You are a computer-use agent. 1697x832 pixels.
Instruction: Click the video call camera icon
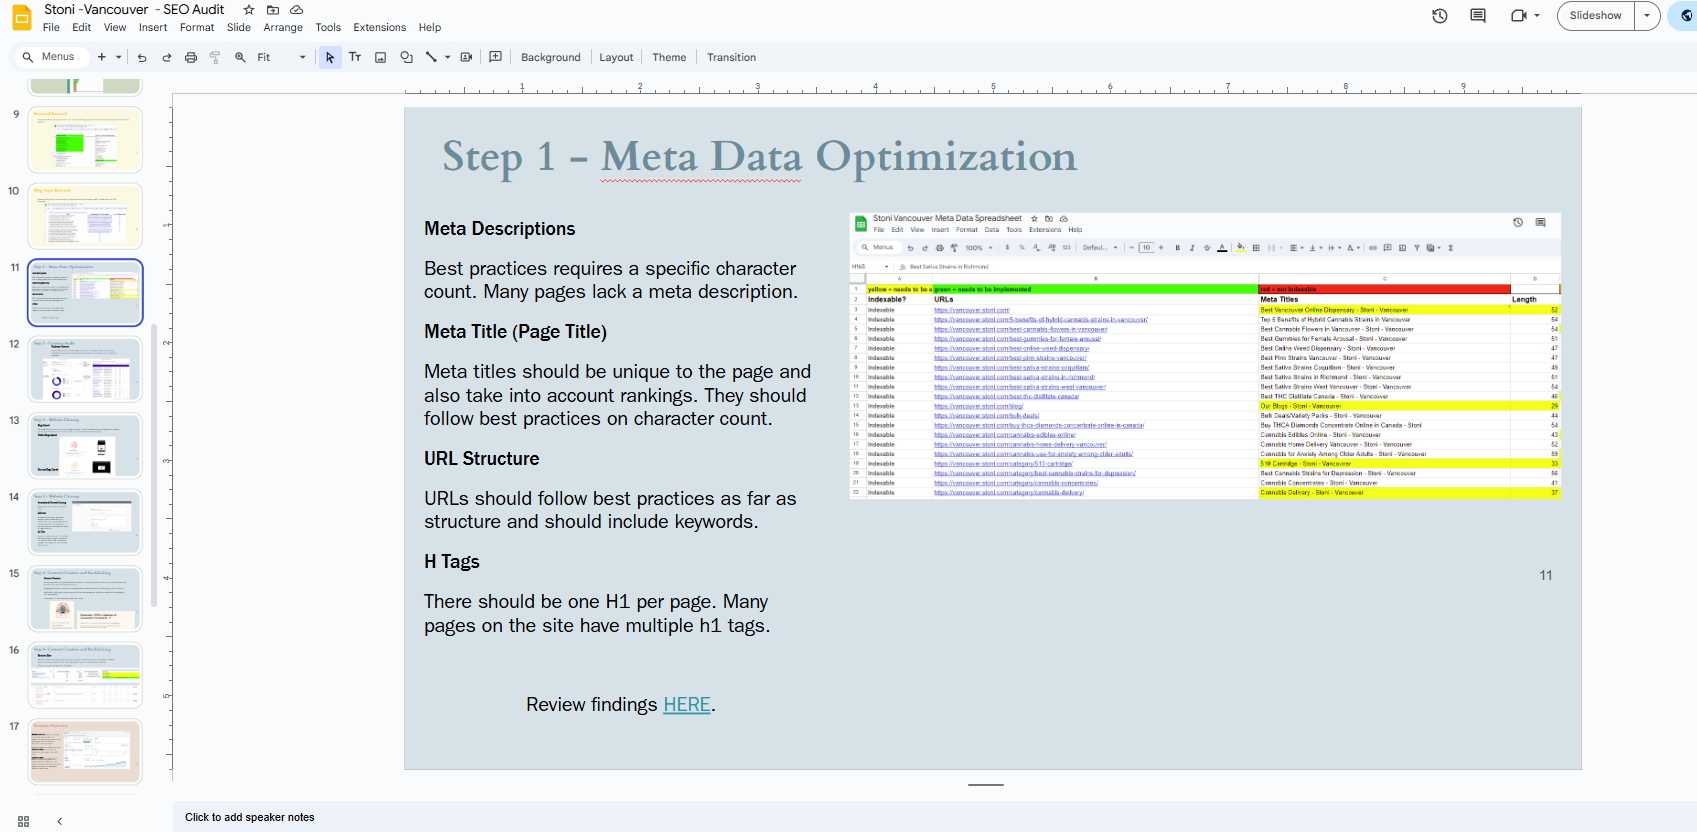coord(1519,16)
